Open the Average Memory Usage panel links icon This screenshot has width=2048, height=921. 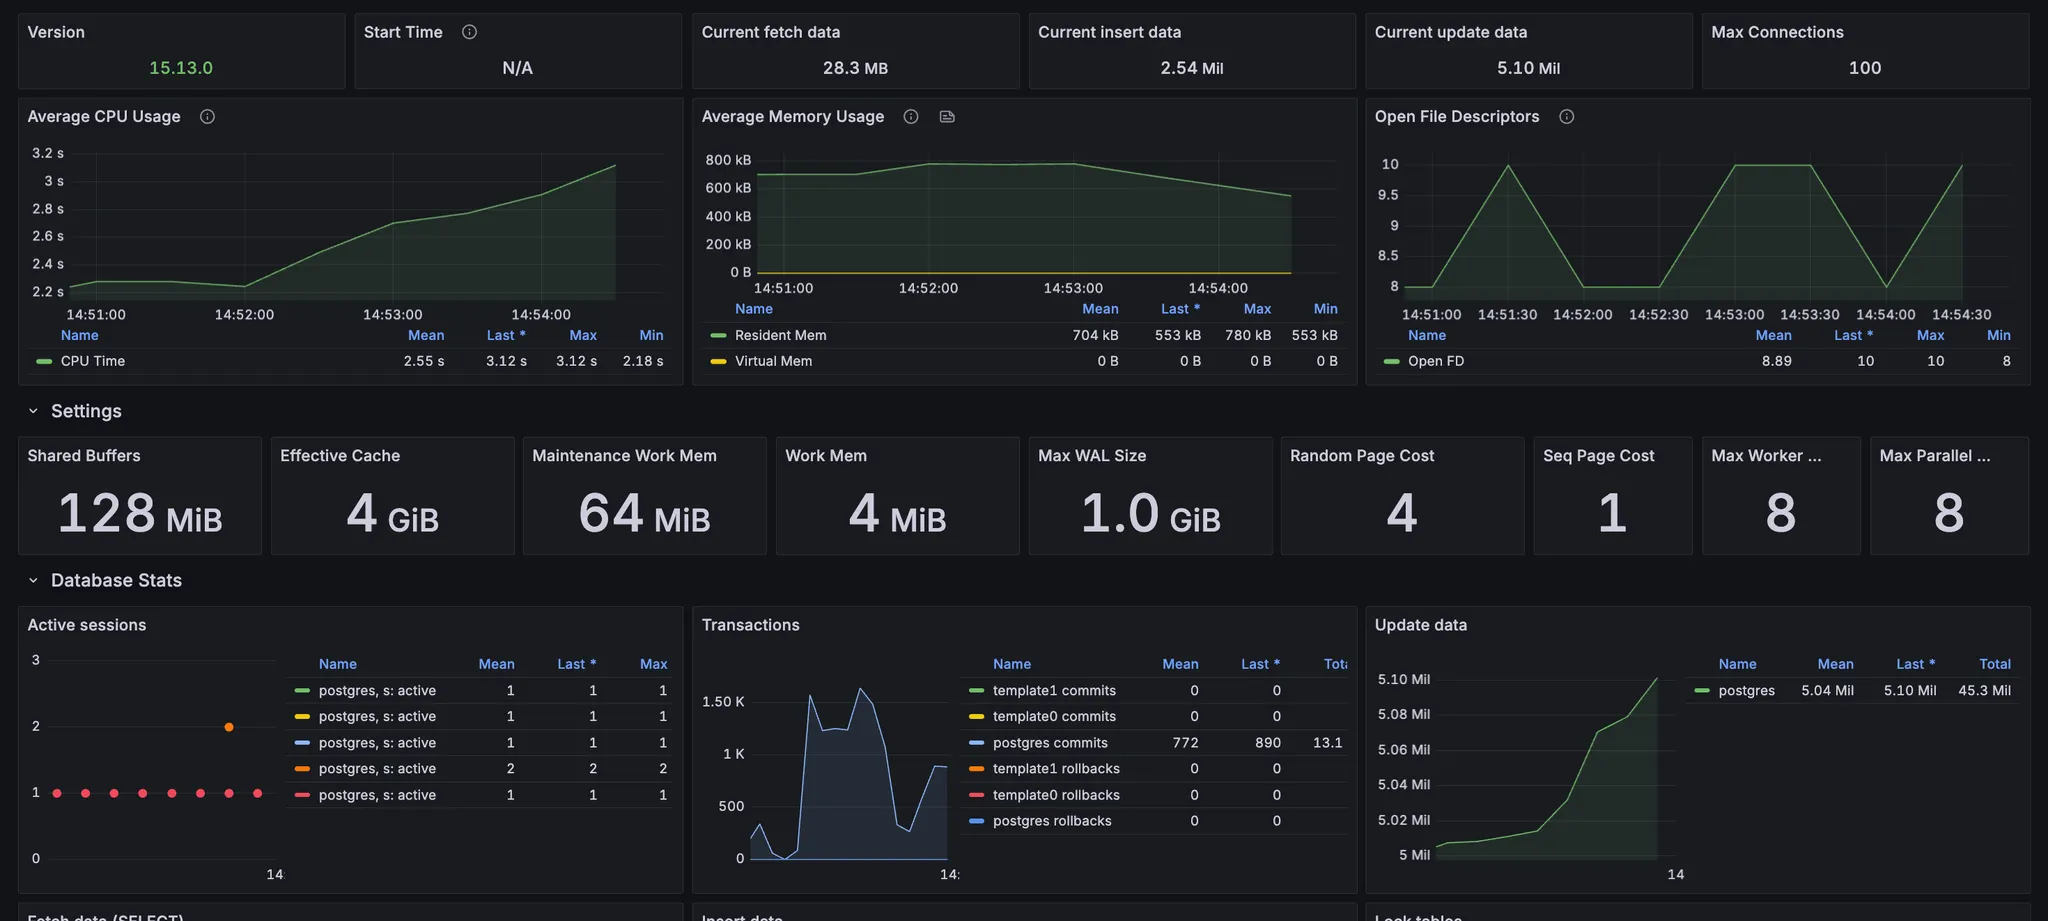(x=947, y=117)
